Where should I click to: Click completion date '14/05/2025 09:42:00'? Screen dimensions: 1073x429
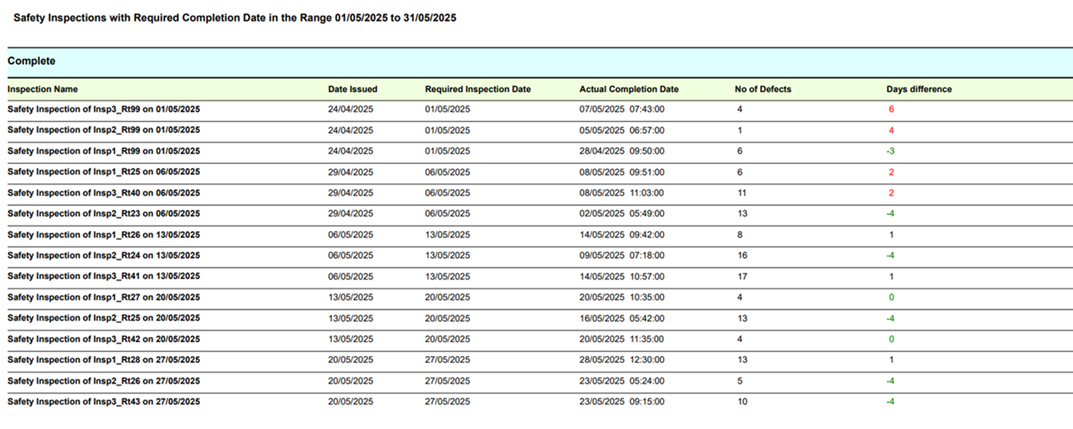[622, 235]
